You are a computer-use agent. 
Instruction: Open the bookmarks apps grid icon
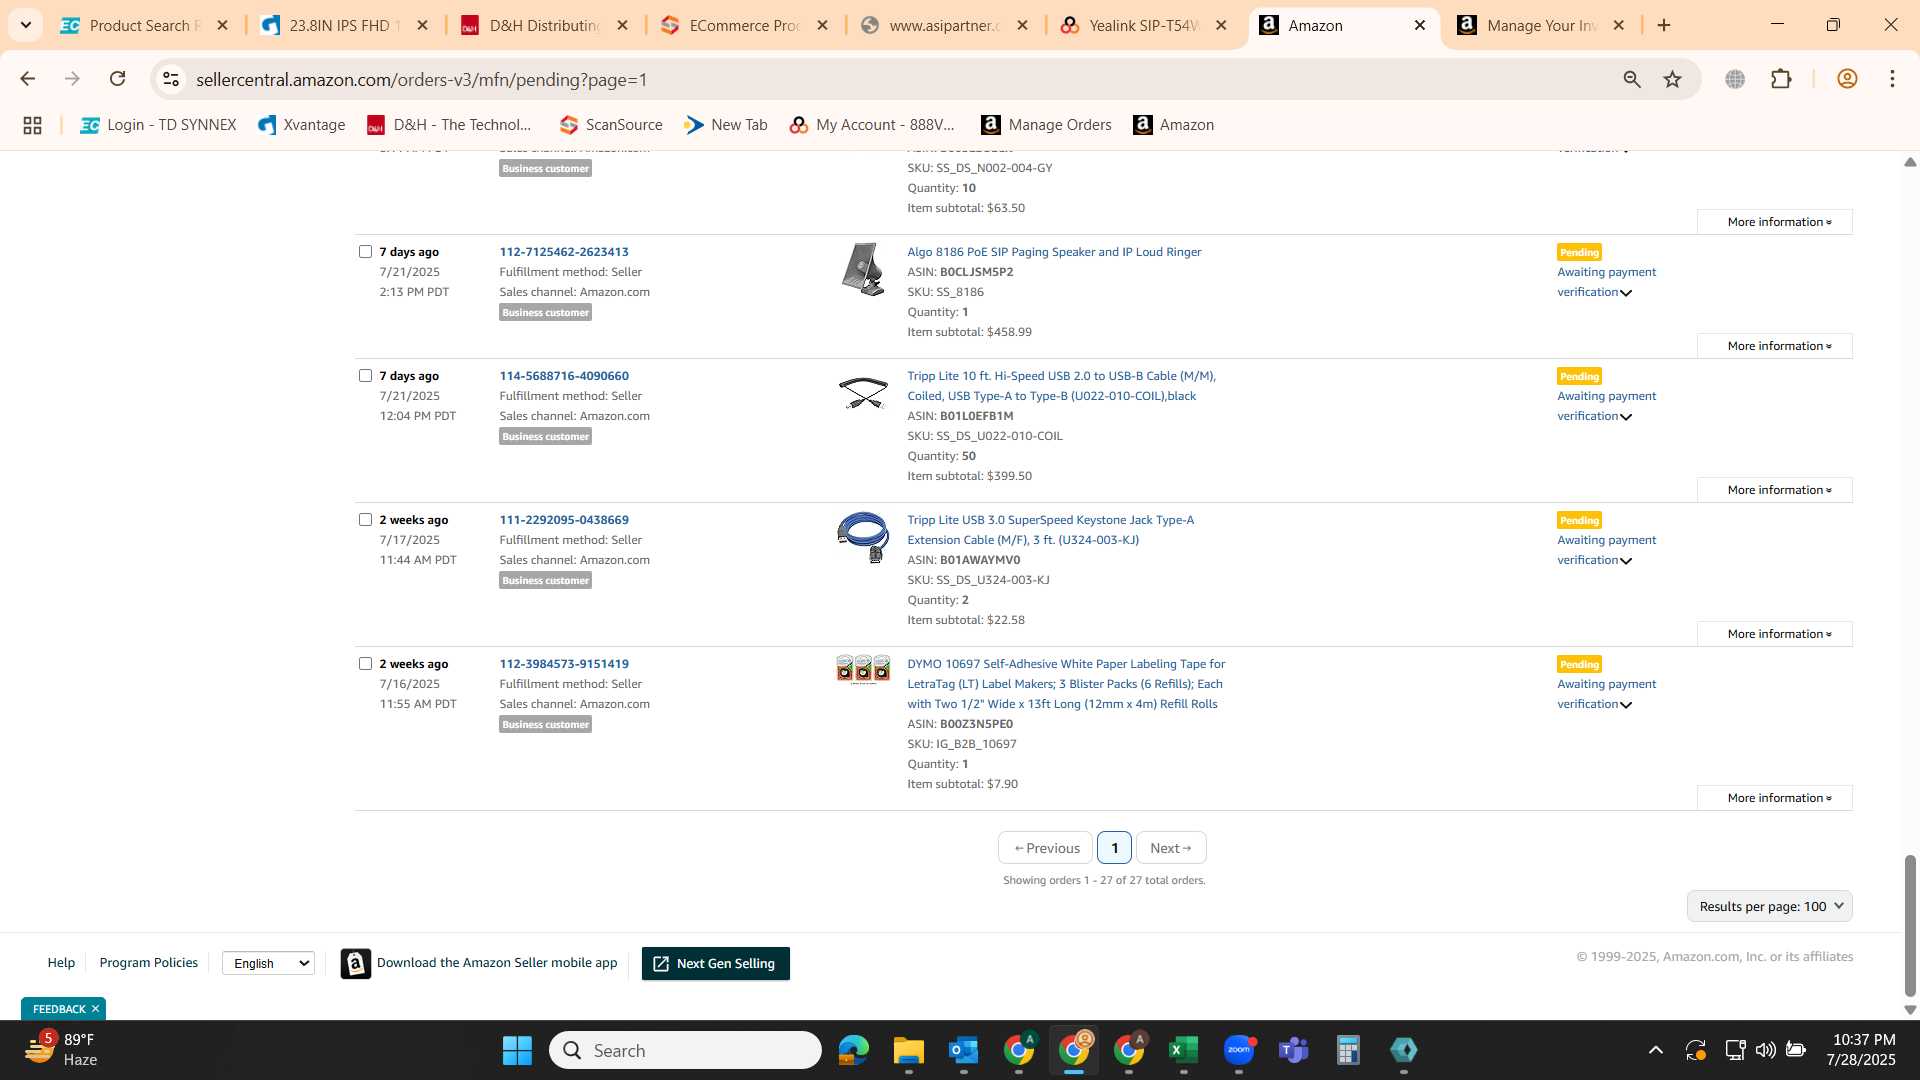pyautogui.click(x=32, y=125)
